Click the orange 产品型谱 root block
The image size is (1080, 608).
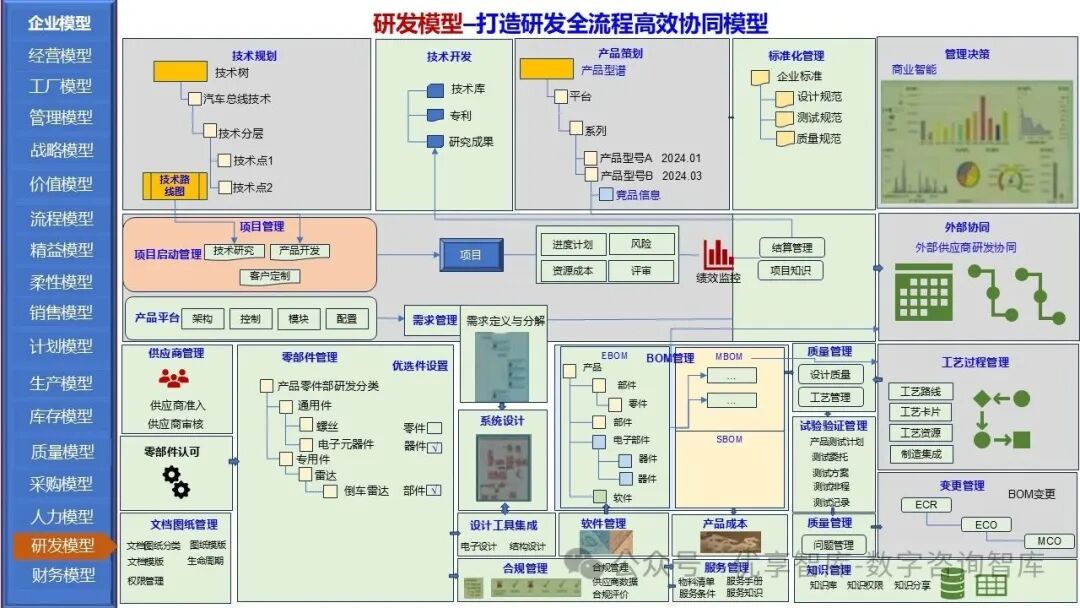546,69
